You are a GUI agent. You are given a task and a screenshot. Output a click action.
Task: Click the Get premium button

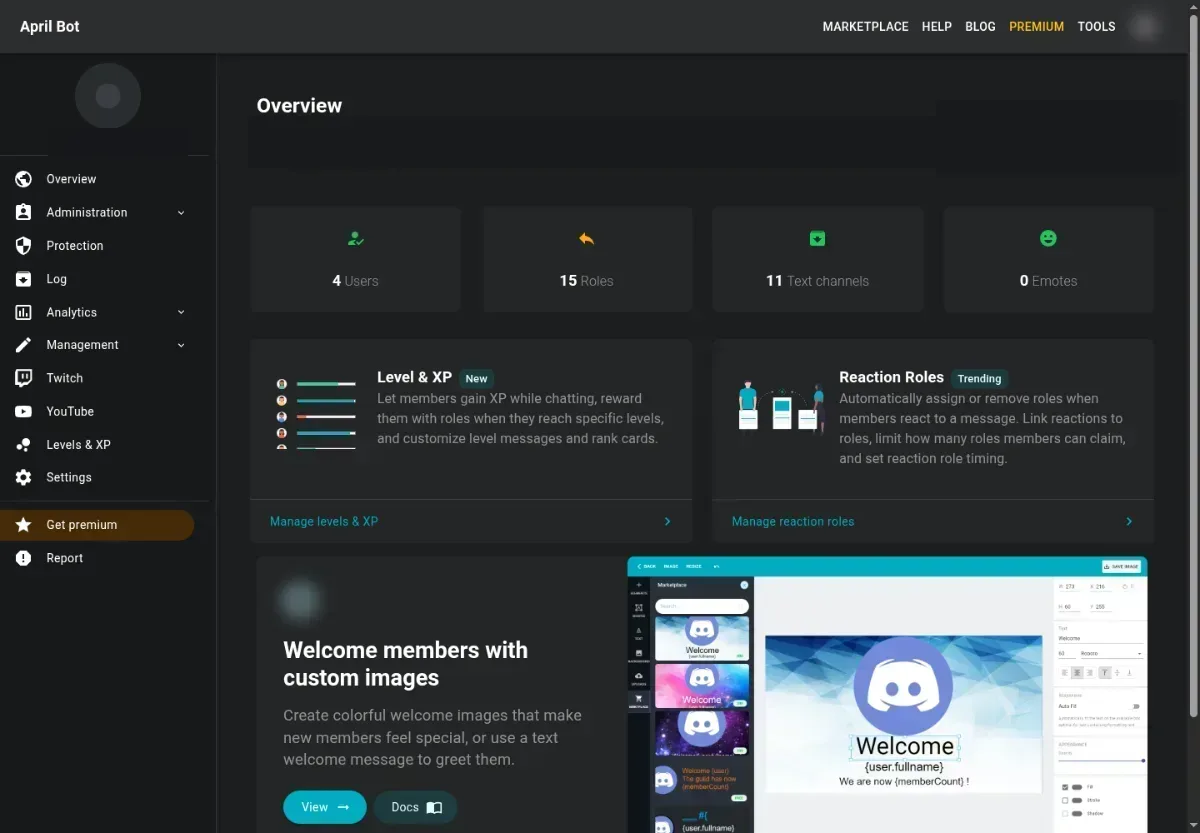[97, 525]
